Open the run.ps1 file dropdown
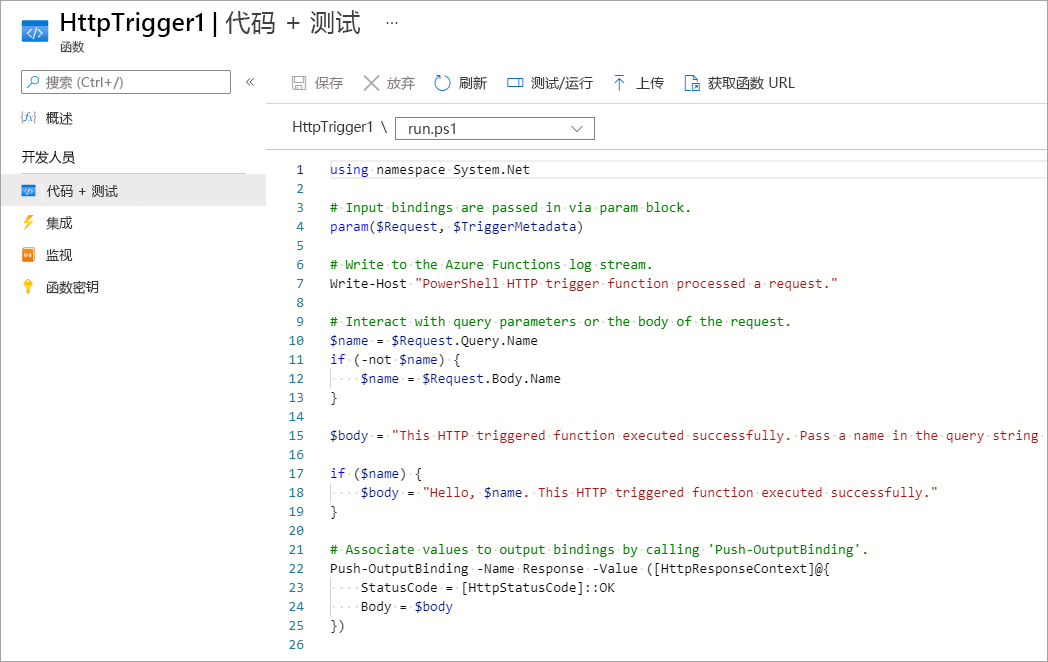 point(495,128)
